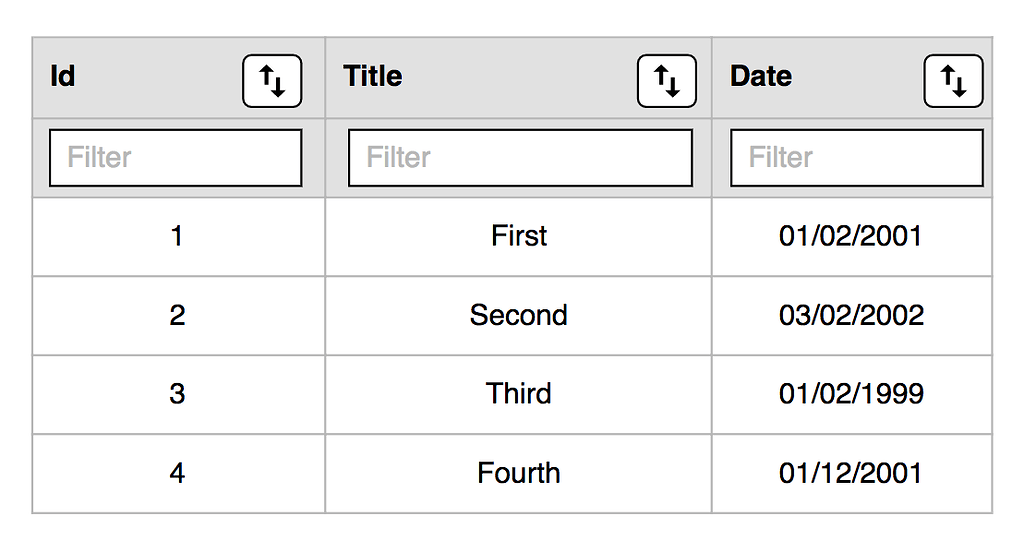Click the 01/02/1999 date cell
1024x541 pixels.
click(x=851, y=394)
